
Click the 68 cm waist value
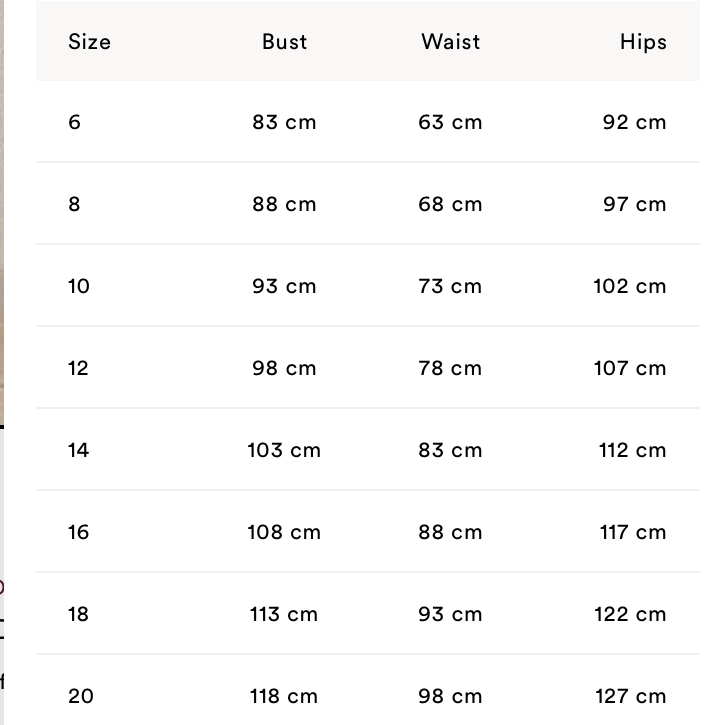click(x=450, y=204)
